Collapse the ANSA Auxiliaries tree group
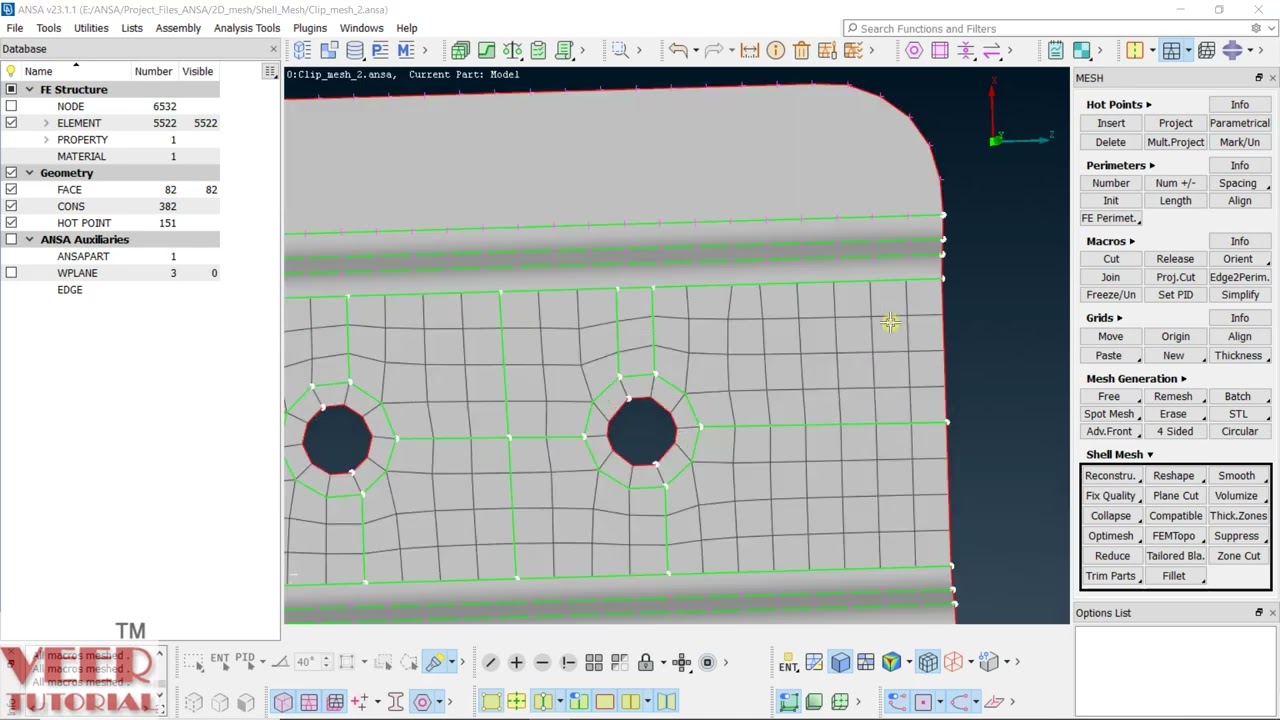Screen dimensions: 1280x720 30,239
